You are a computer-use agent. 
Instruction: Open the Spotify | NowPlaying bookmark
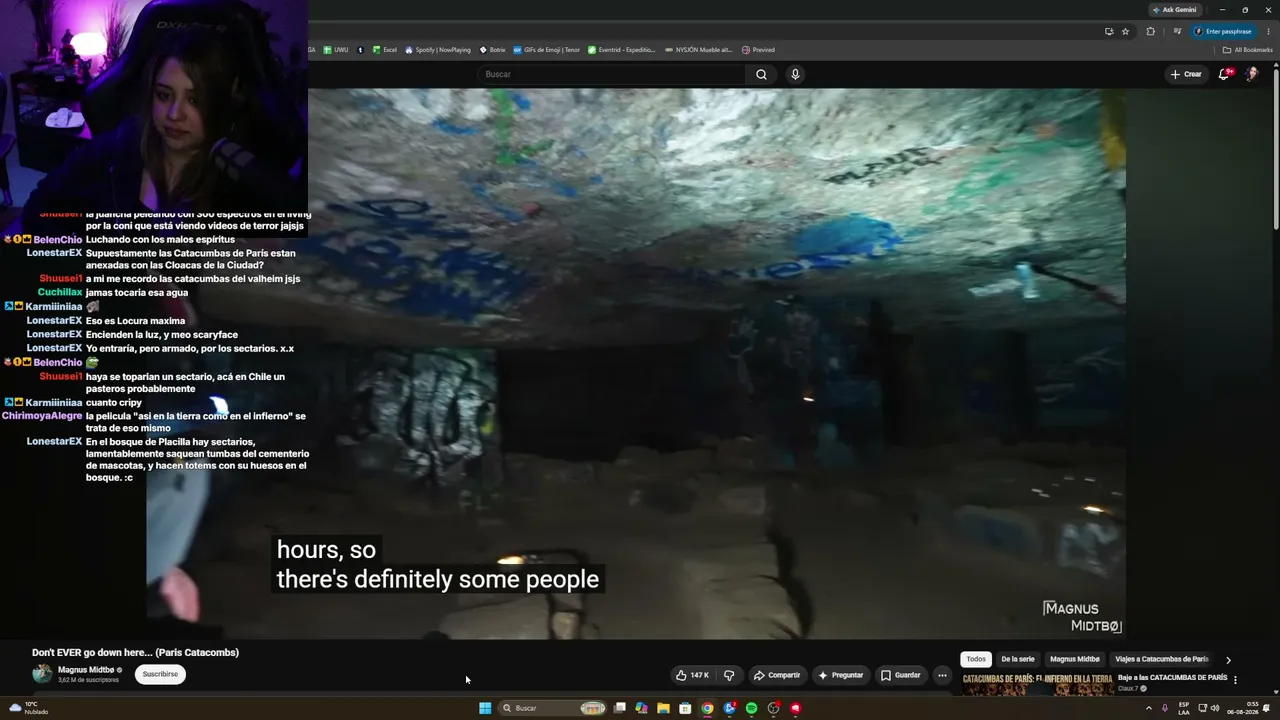438,50
